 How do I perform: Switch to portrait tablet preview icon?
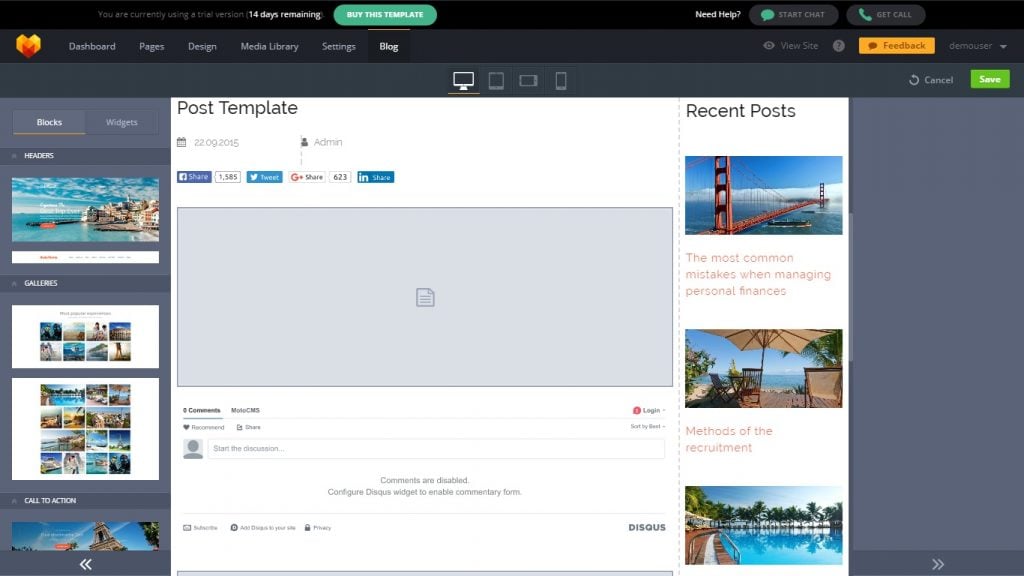[496, 81]
